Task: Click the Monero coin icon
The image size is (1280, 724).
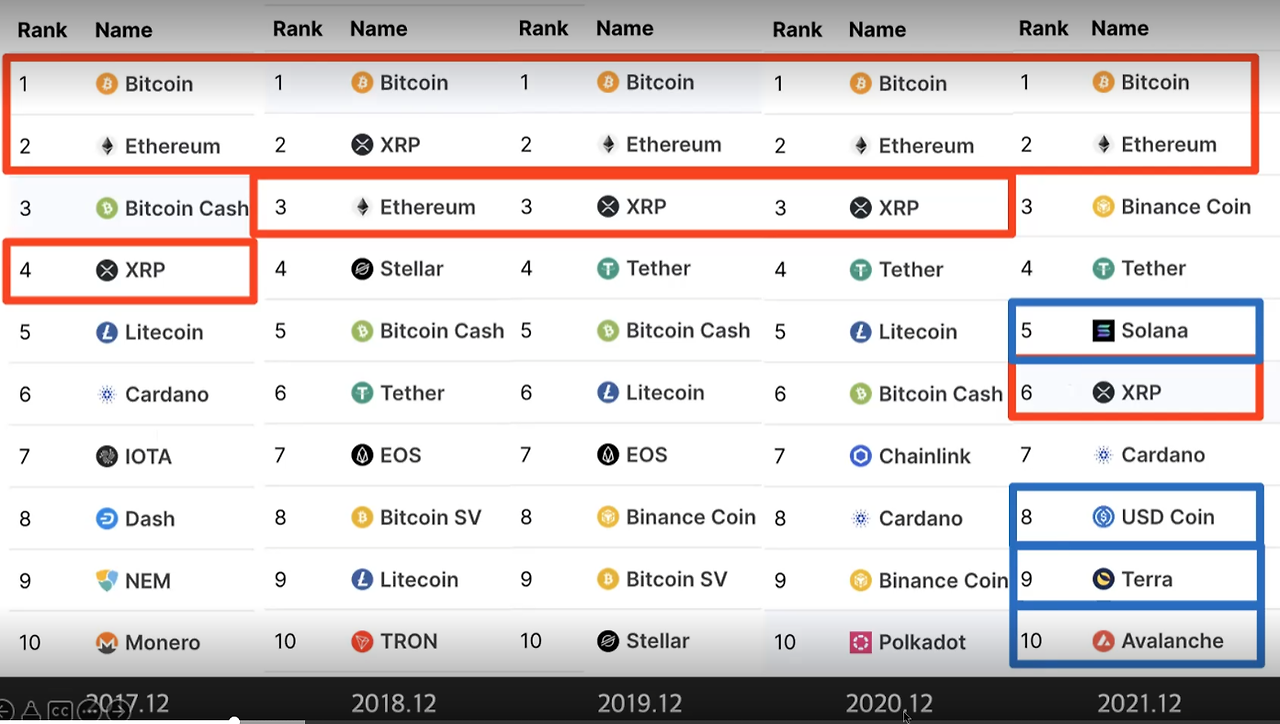Action: click(107, 643)
